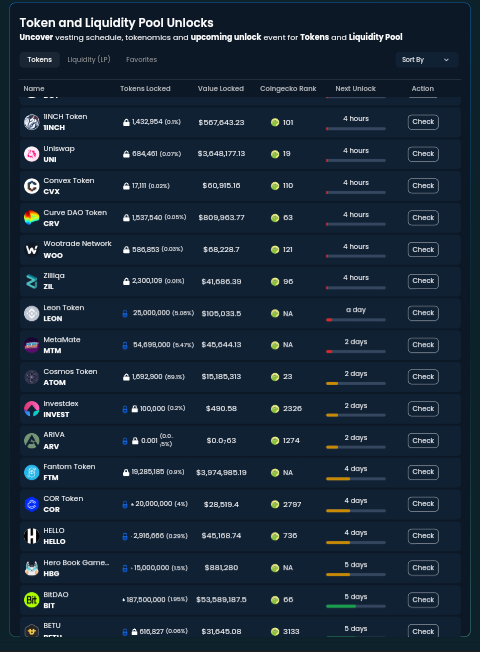Click Check button for Curve DAO Token
The height and width of the screenshot is (652, 480).
click(423, 218)
